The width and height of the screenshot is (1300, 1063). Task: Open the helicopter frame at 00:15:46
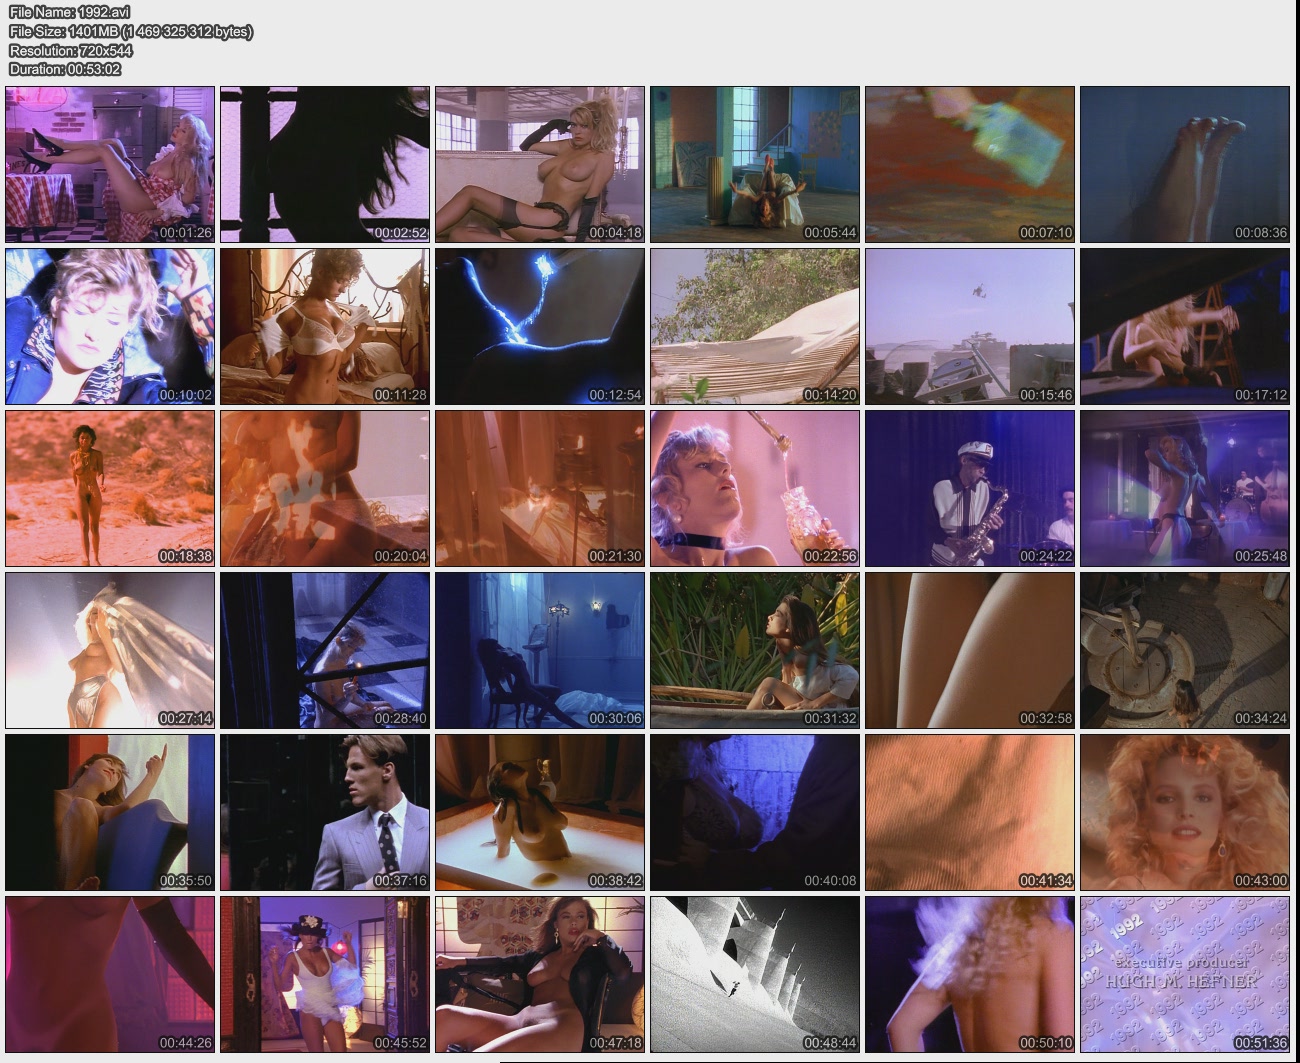tap(969, 326)
